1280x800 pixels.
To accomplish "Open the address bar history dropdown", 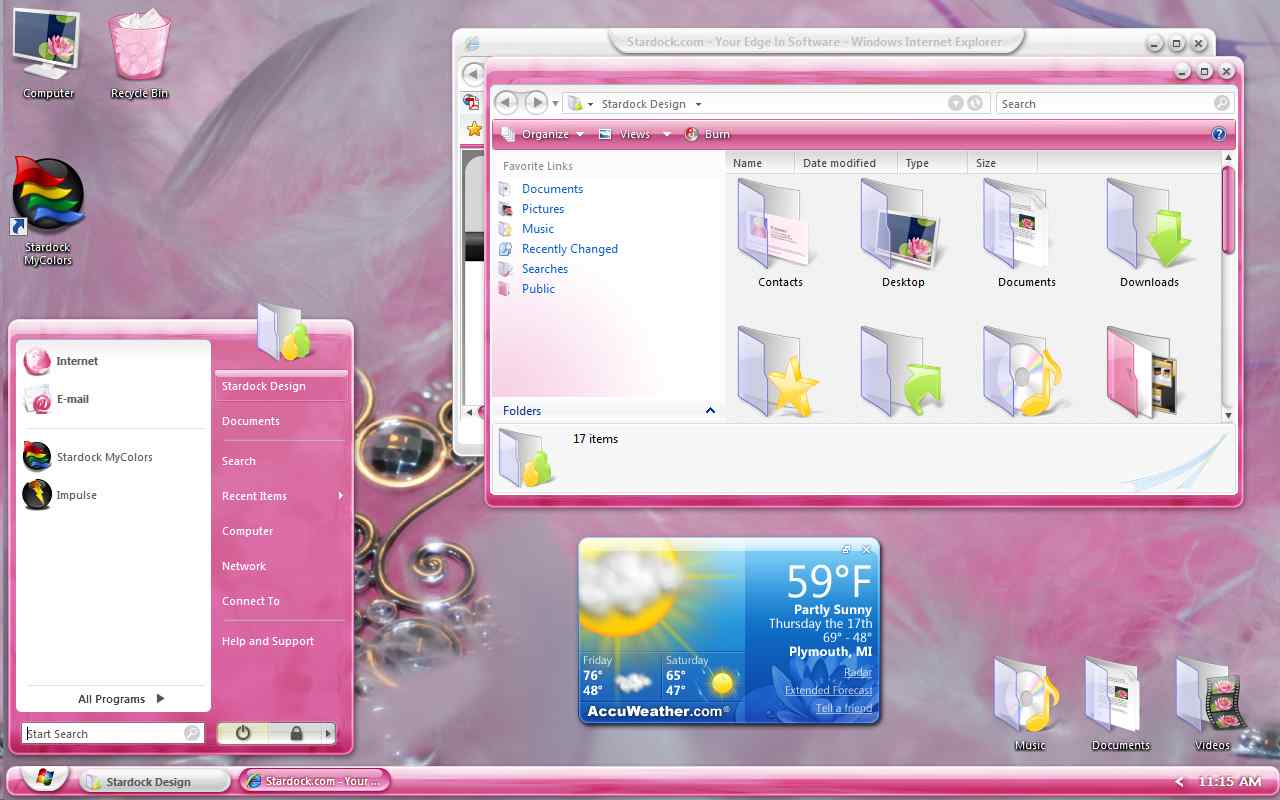I will 955,104.
